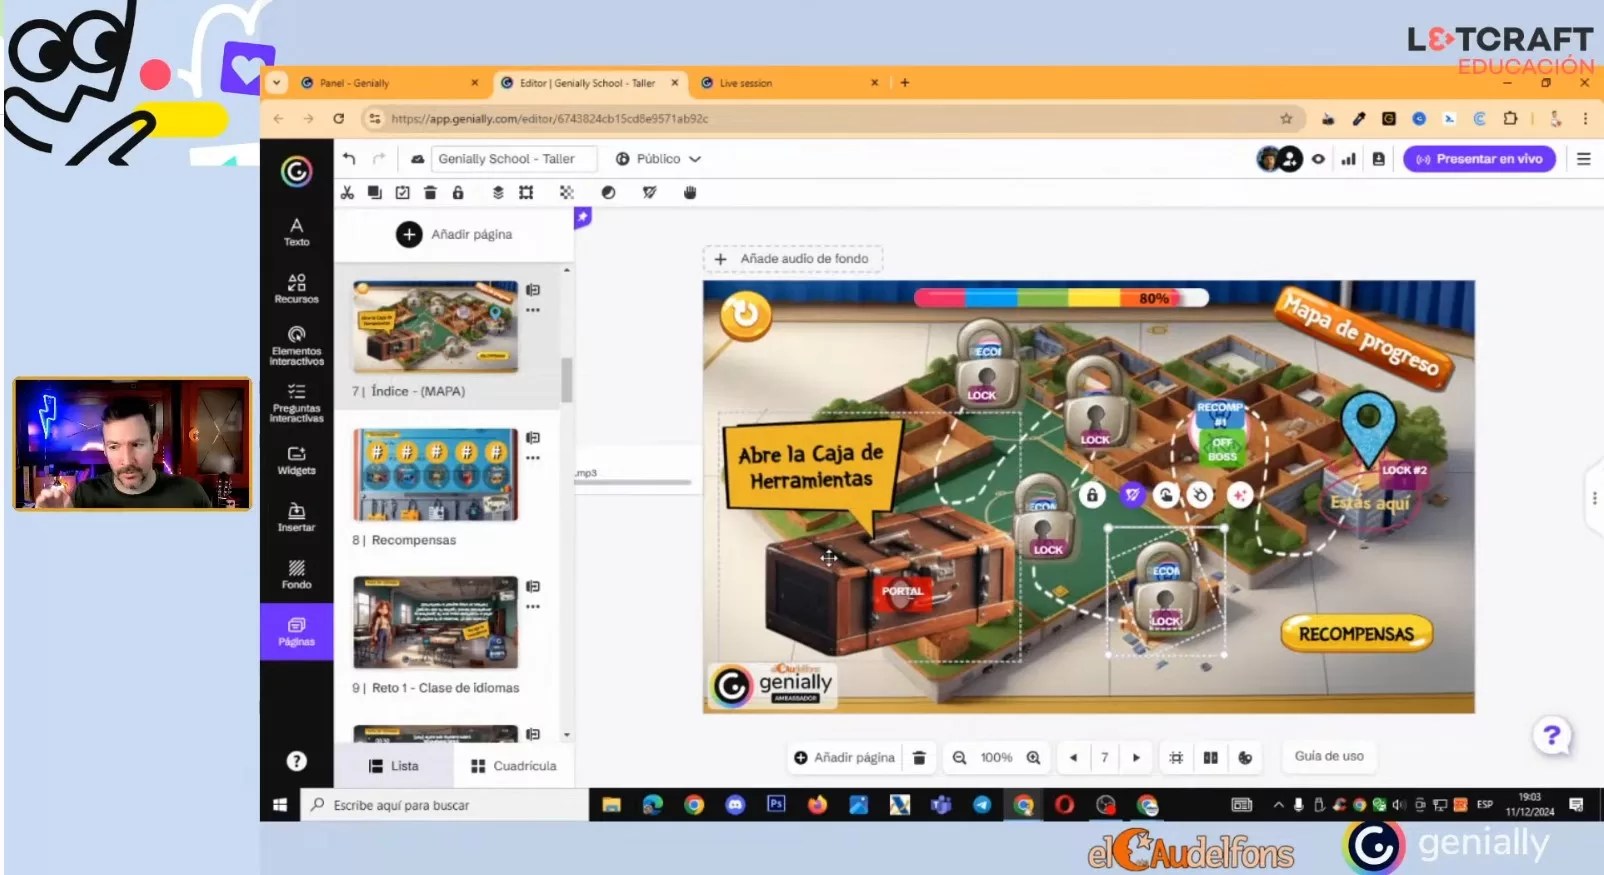
Task: Switch pages panel to Cuadrícula view
Action: [514, 766]
